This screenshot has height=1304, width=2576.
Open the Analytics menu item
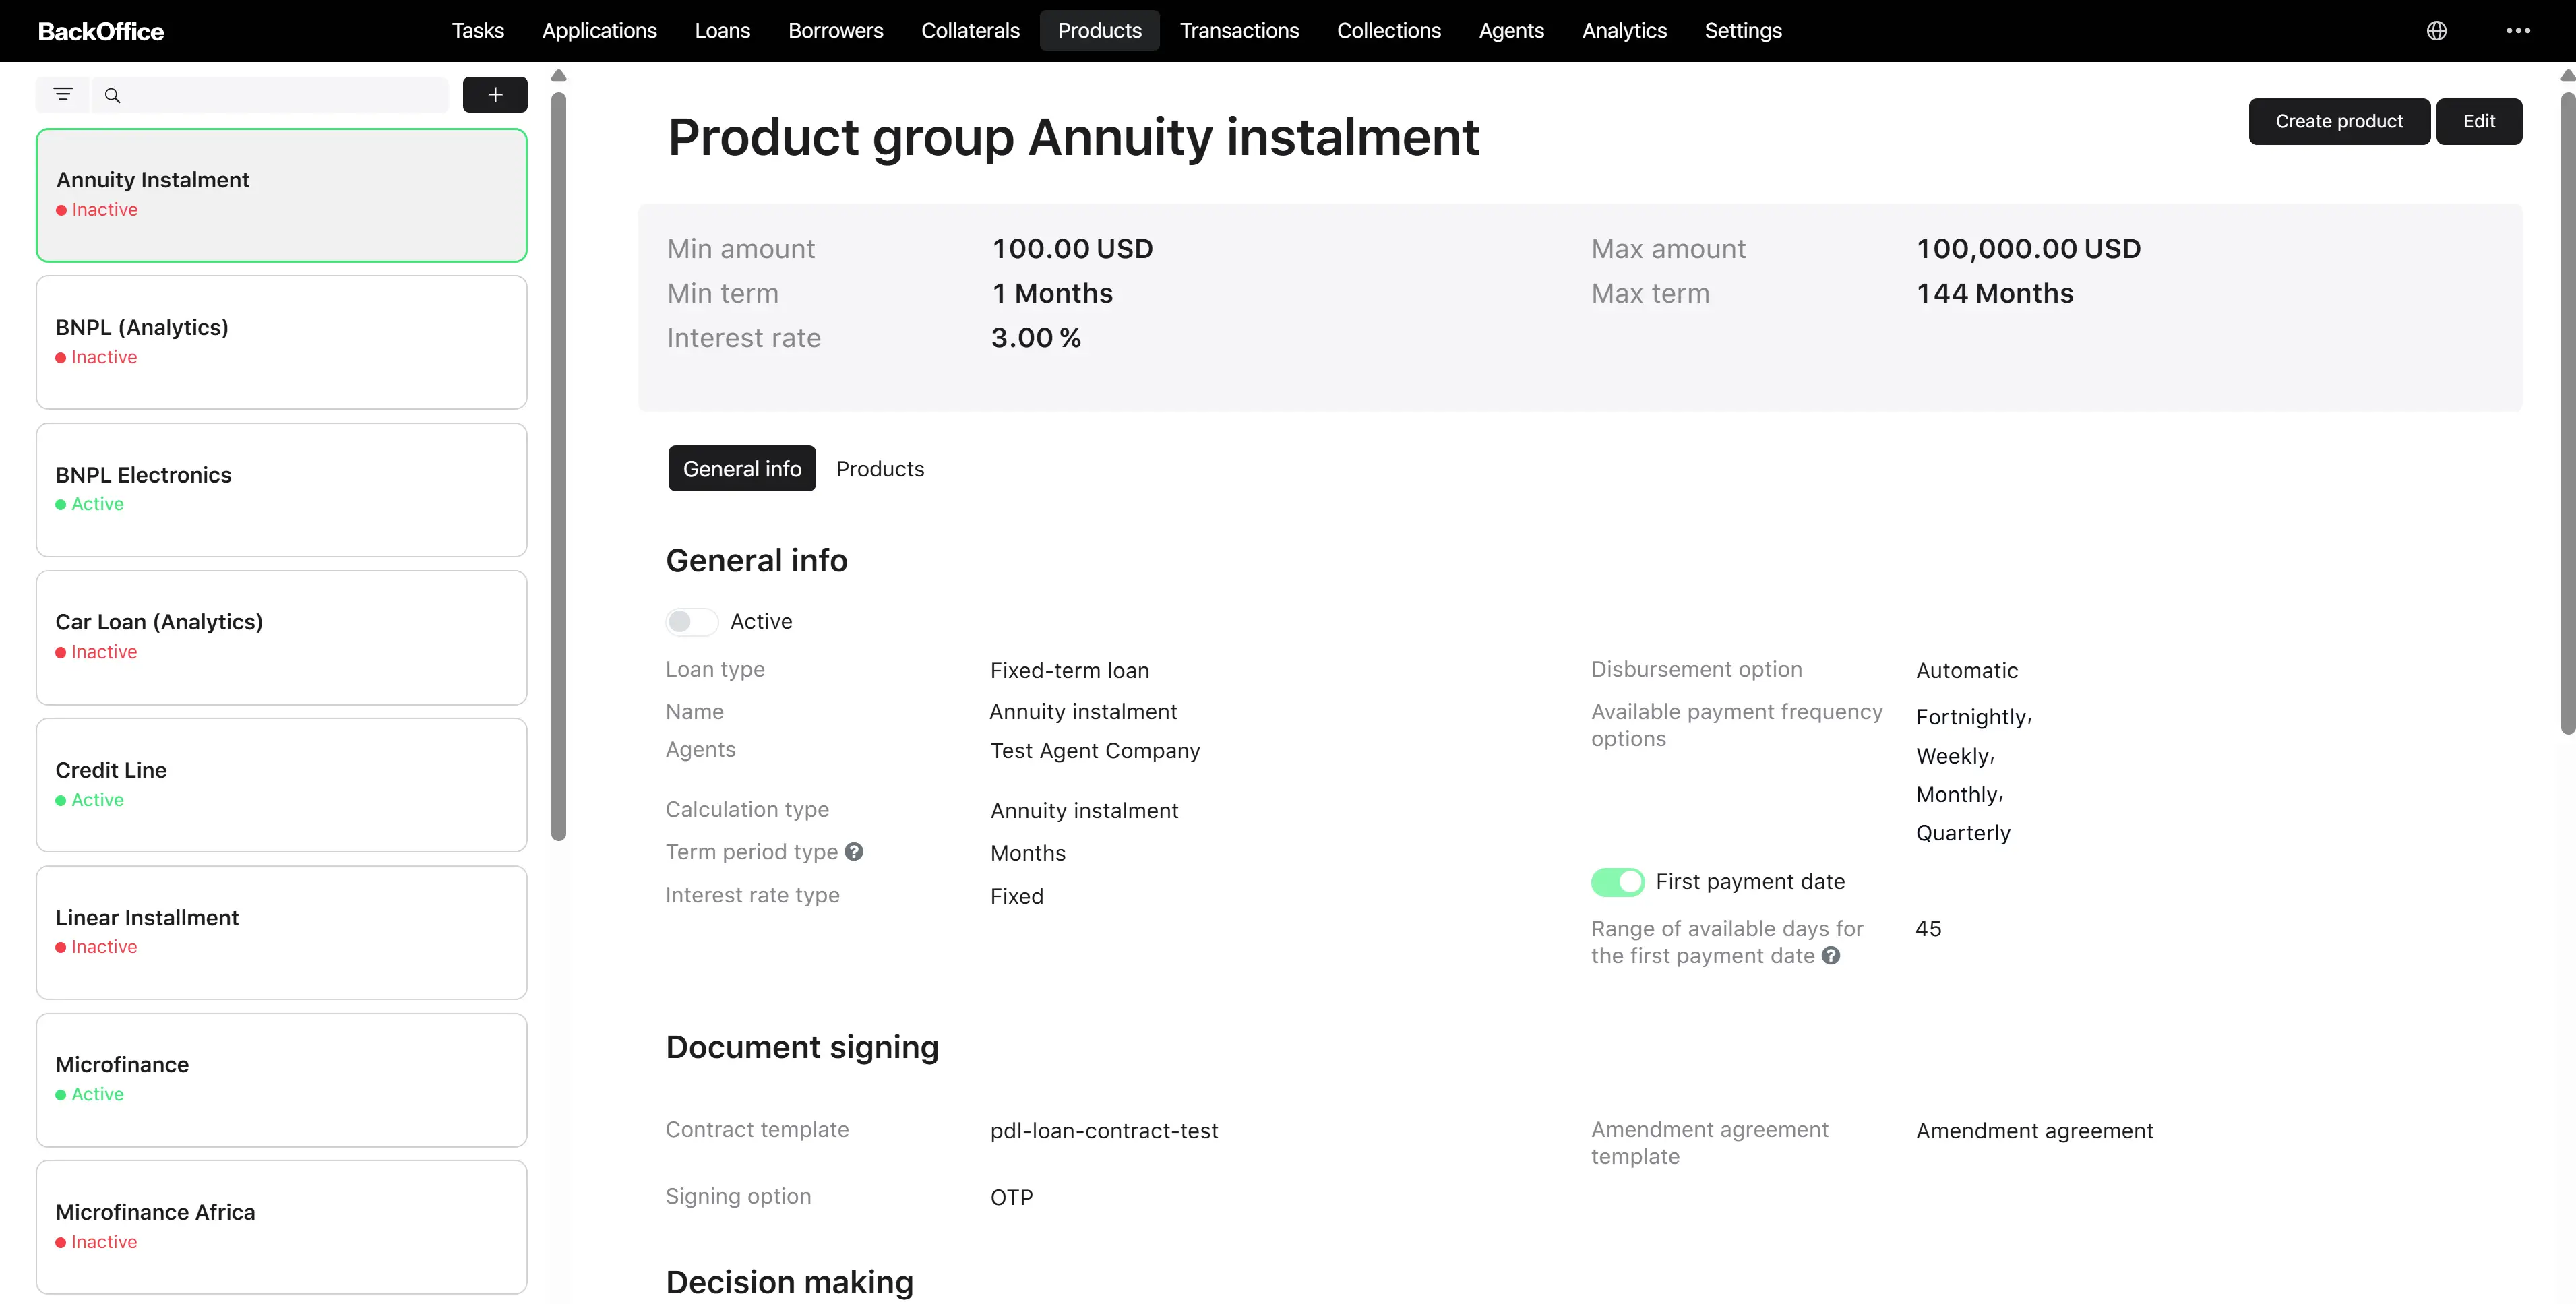pos(1624,31)
